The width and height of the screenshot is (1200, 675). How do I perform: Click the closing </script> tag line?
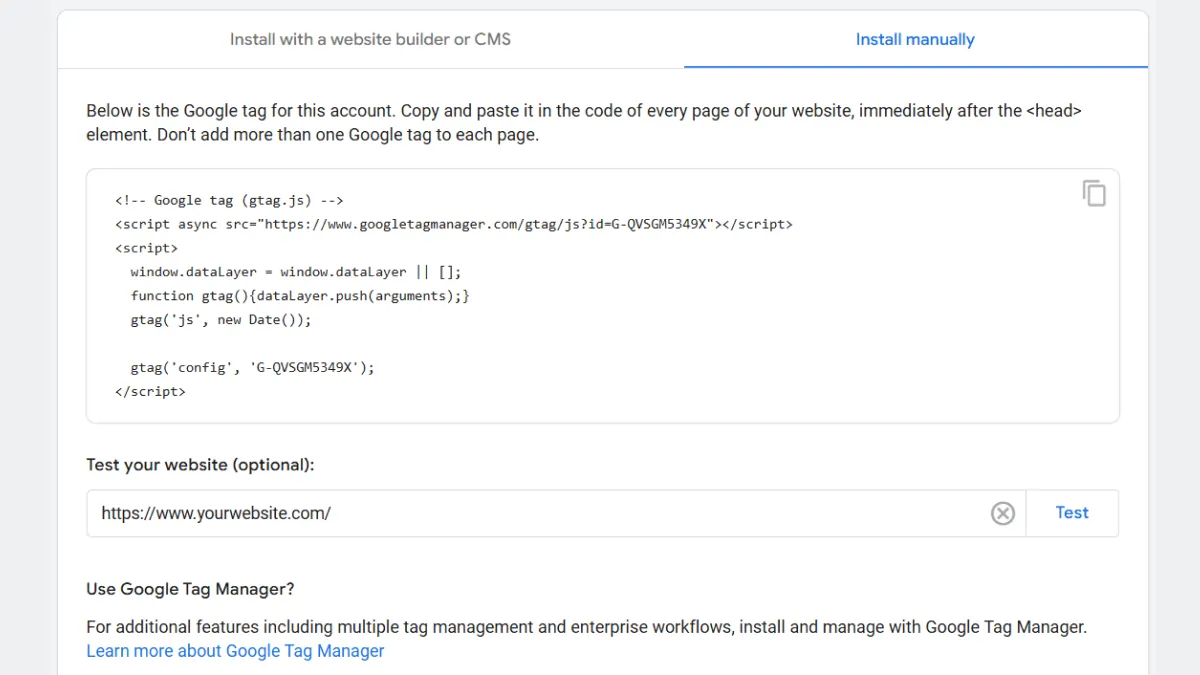pos(150,392)
